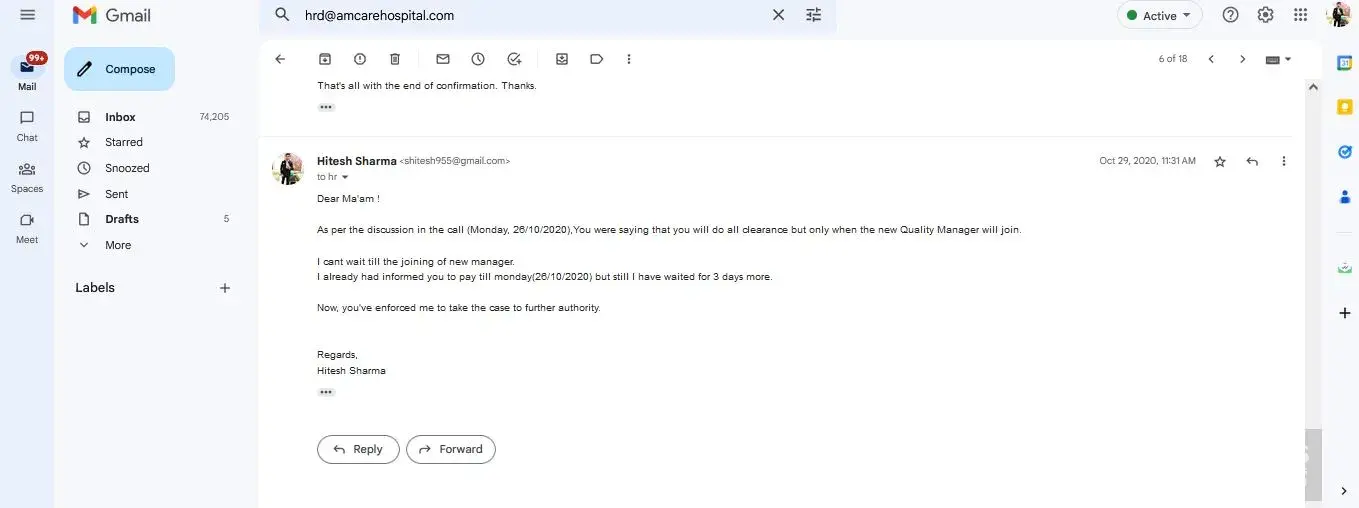1359x508 pixels.
Task: Show trimmed content below Hitesh Sharma's signature
Action: (326, 392)
